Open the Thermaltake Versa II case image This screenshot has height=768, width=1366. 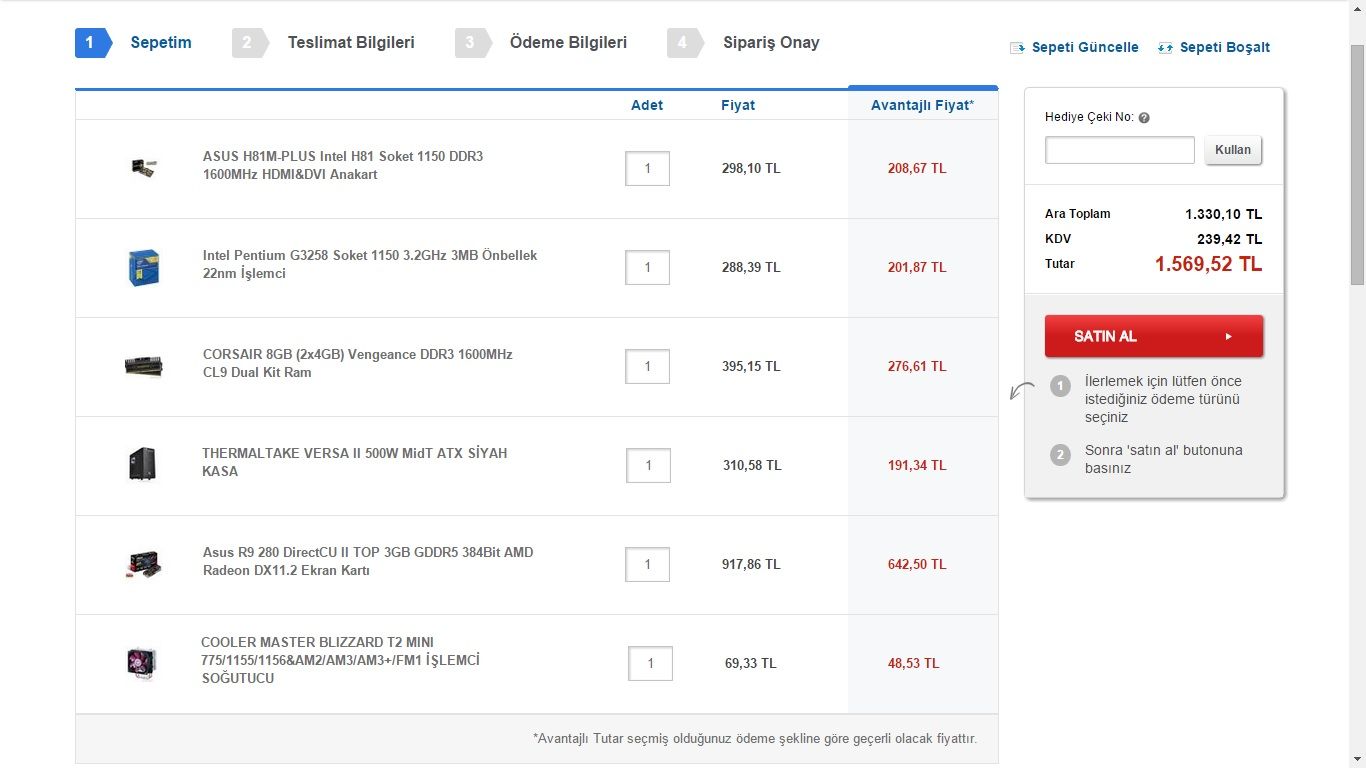[x=143, y=465]
